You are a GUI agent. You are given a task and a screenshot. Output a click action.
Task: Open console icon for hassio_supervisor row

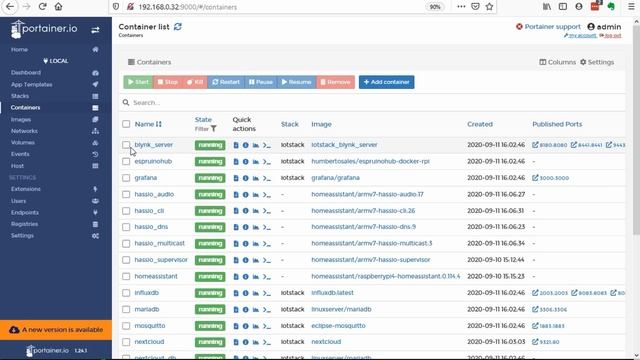267,260
